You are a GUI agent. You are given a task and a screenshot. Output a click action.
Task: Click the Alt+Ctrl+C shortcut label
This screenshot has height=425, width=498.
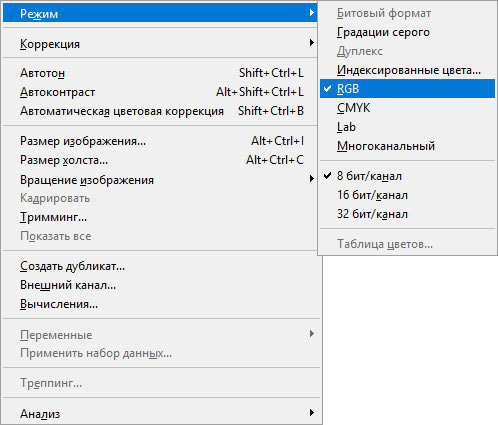tap(275, 160)
